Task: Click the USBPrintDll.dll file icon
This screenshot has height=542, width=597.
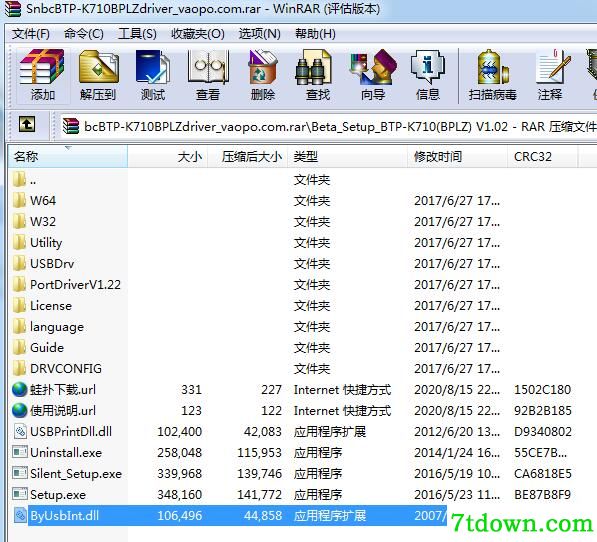Action: point(20,431)
